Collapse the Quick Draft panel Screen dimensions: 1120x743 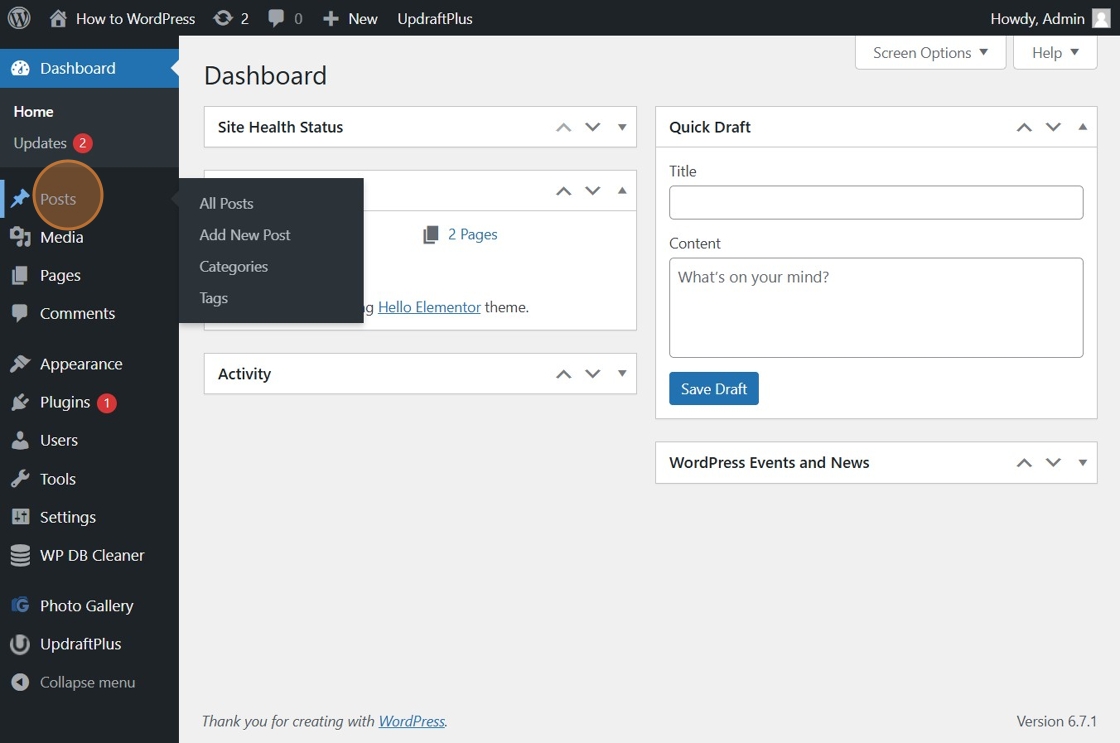point(1083,127)
